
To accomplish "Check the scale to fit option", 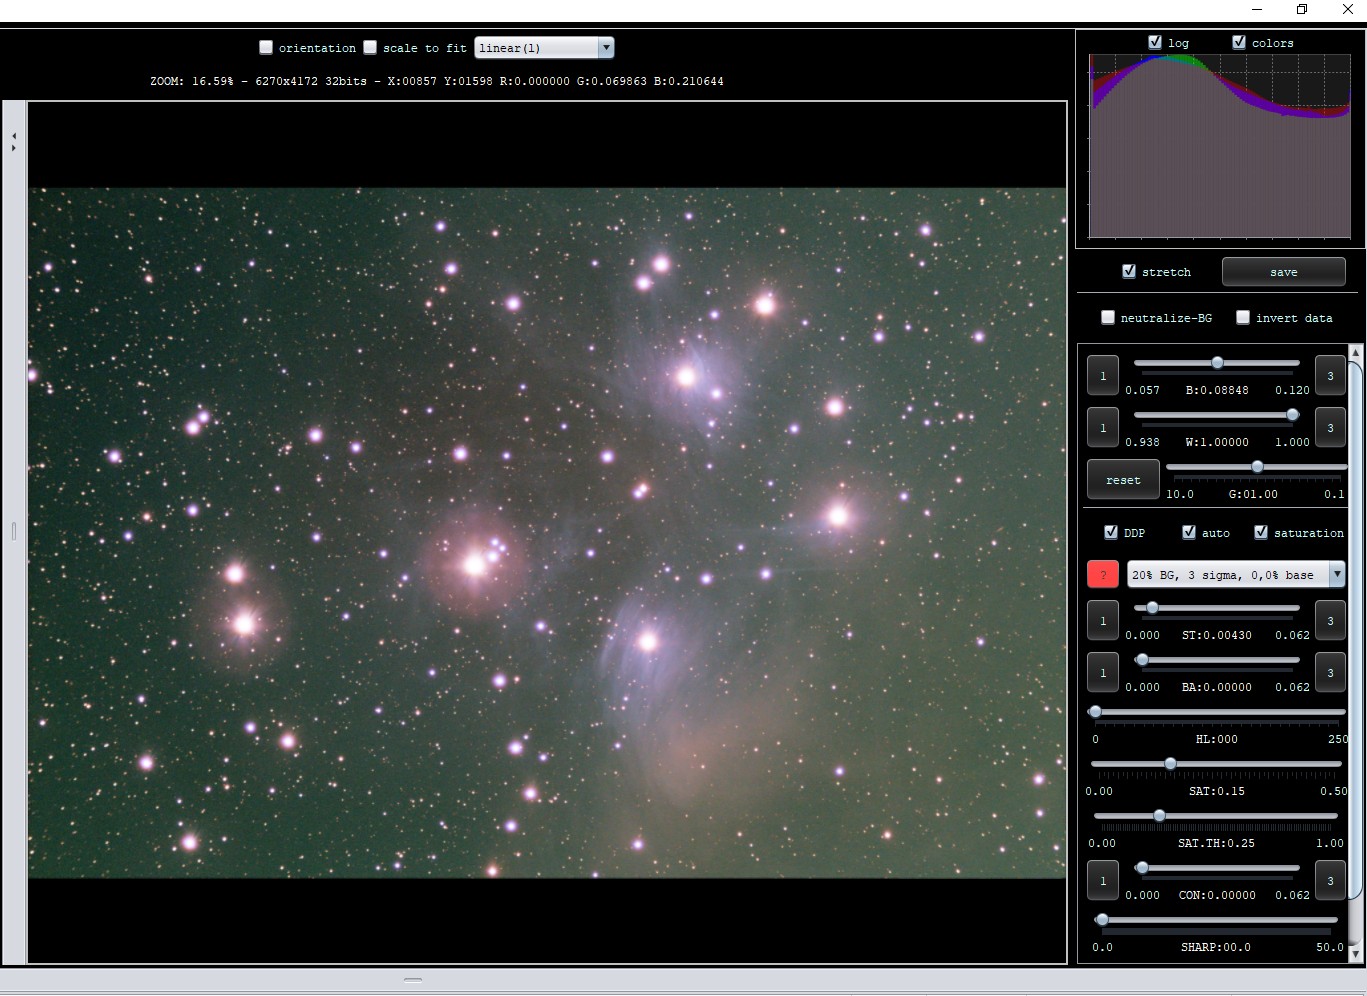I will [370, 47].
